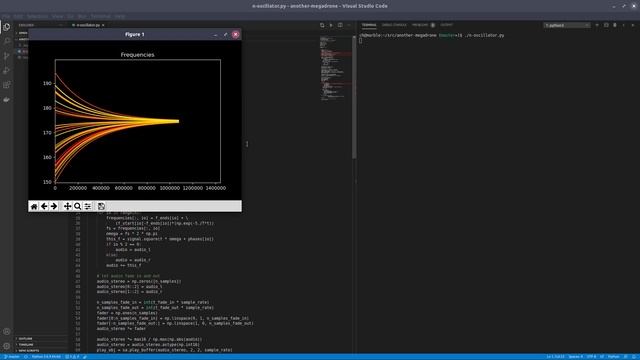Open Manage gear icon in activity bar
Image resolution: width=640 pixels, height=360 pixels.
click(x=7, y=346)
